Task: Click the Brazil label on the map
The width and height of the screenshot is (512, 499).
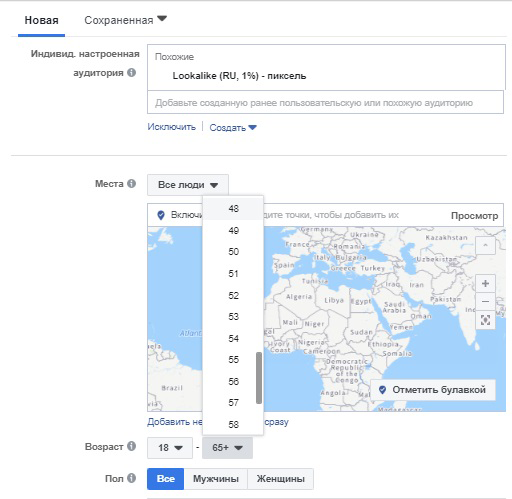Action: [172, 388]
